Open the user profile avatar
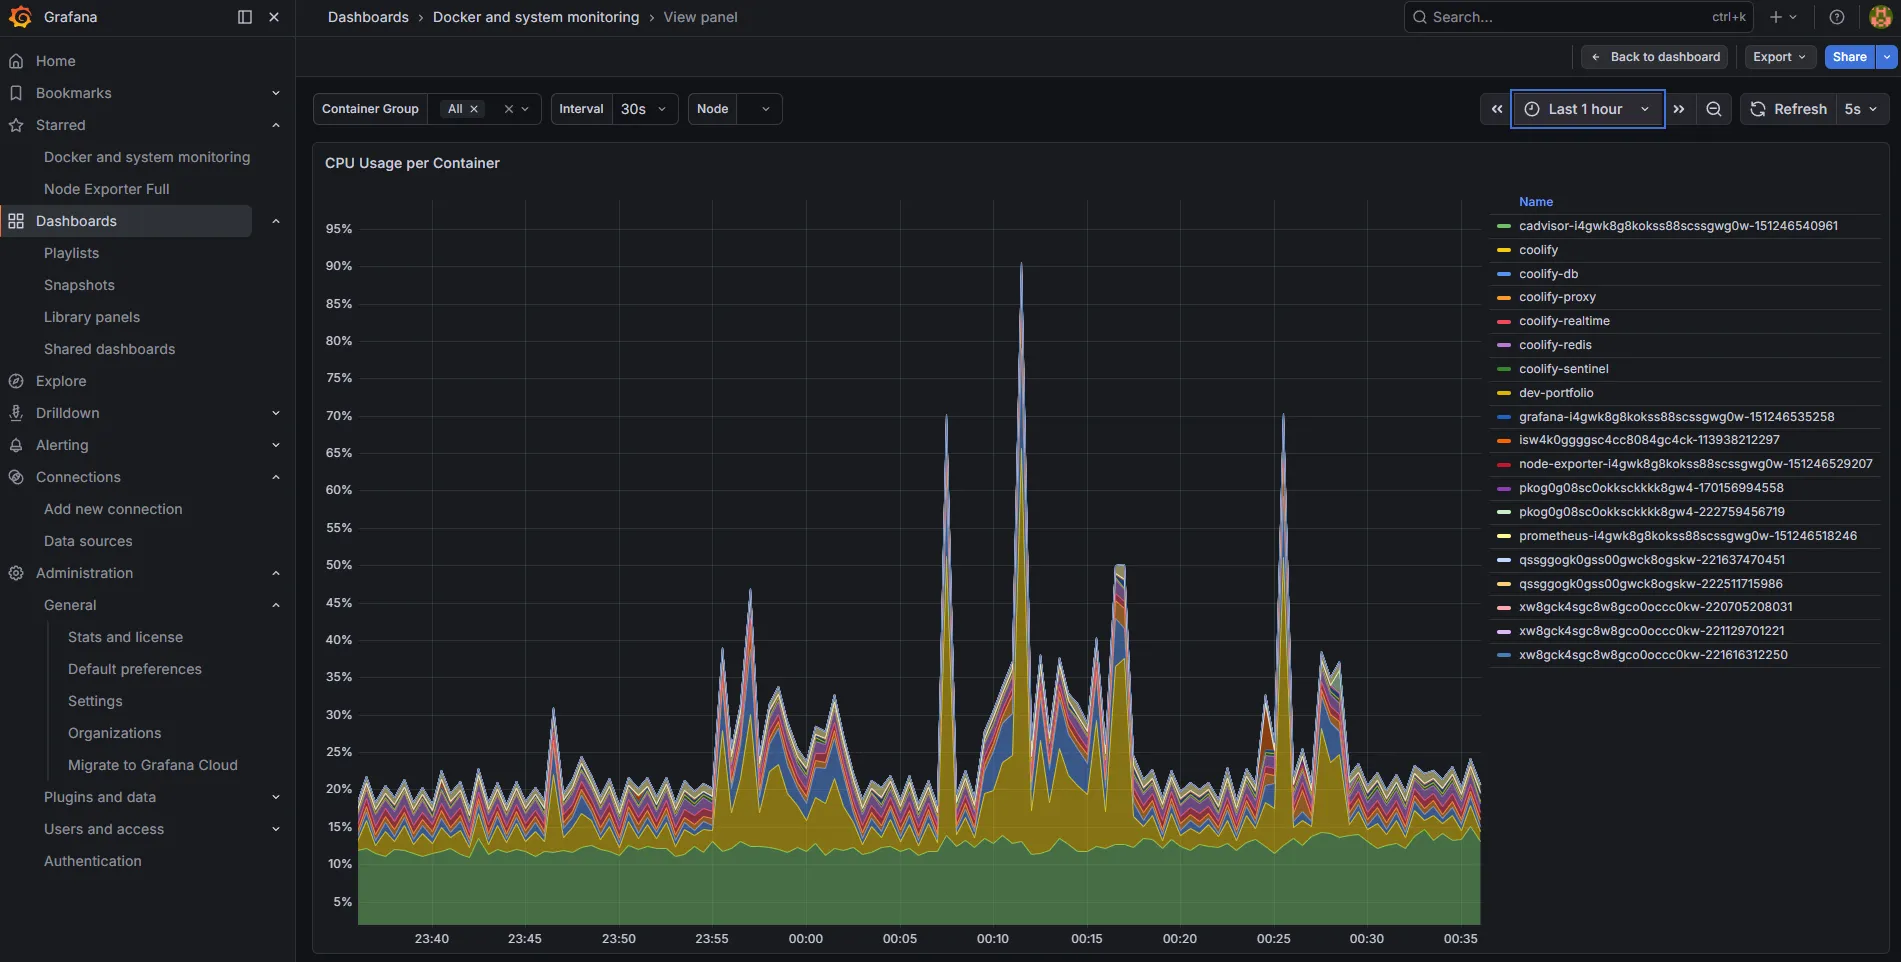Screen dimensions: 1901x962 pyautogui.click(x=1880, y=17)
